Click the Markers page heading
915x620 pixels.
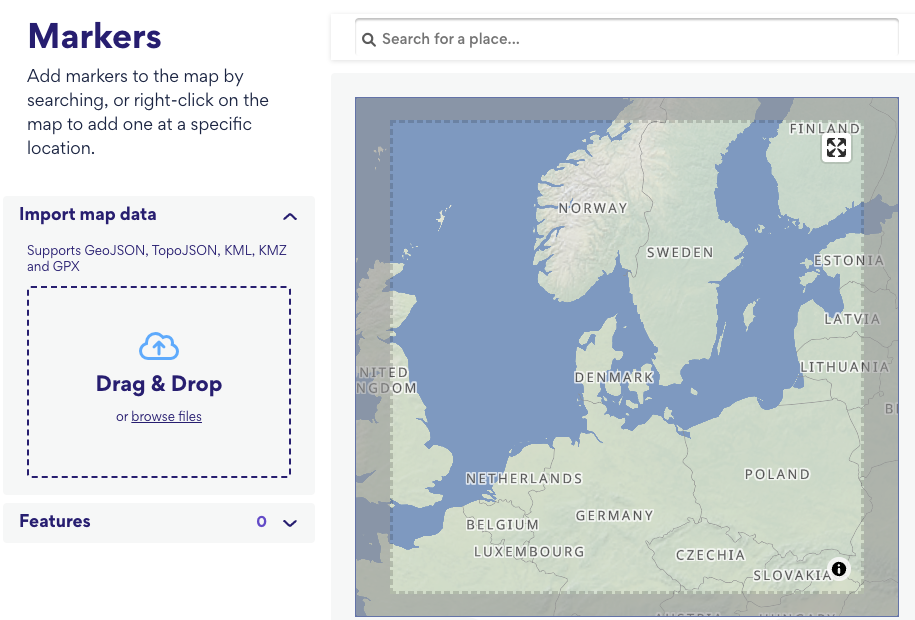point(94,37)
